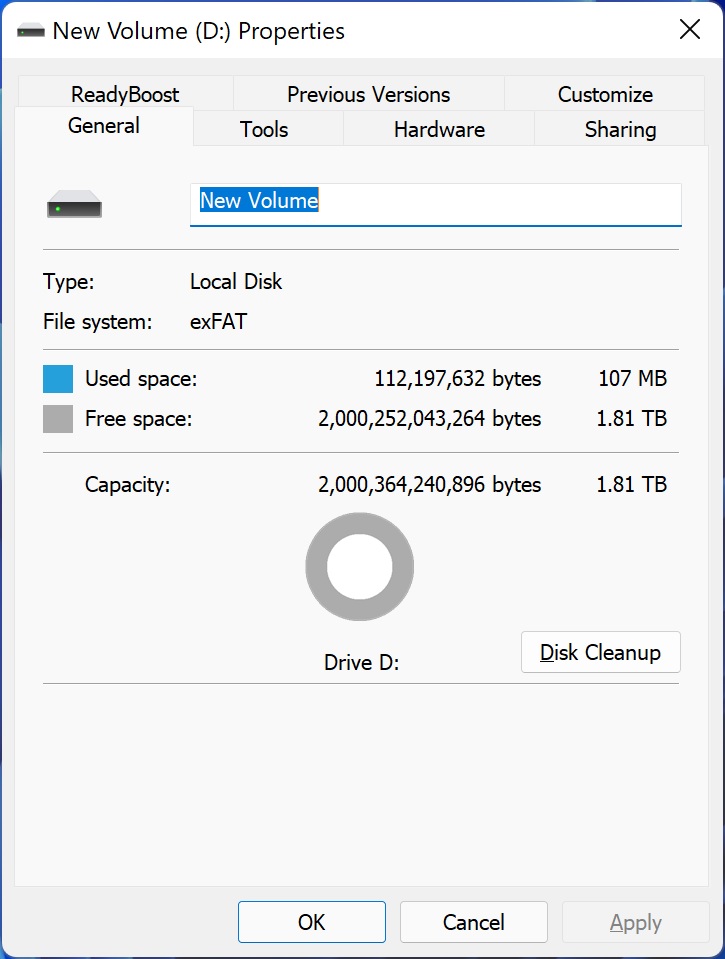Click the '112,197,632 bytes' used value
Screen dimensions: 725x959
coord(458,379)
